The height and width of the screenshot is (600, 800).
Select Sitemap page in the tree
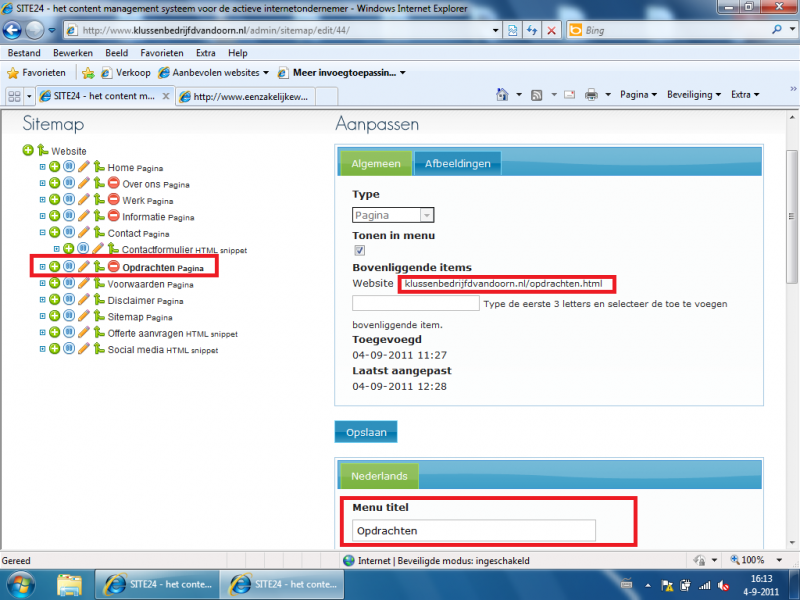126,317
